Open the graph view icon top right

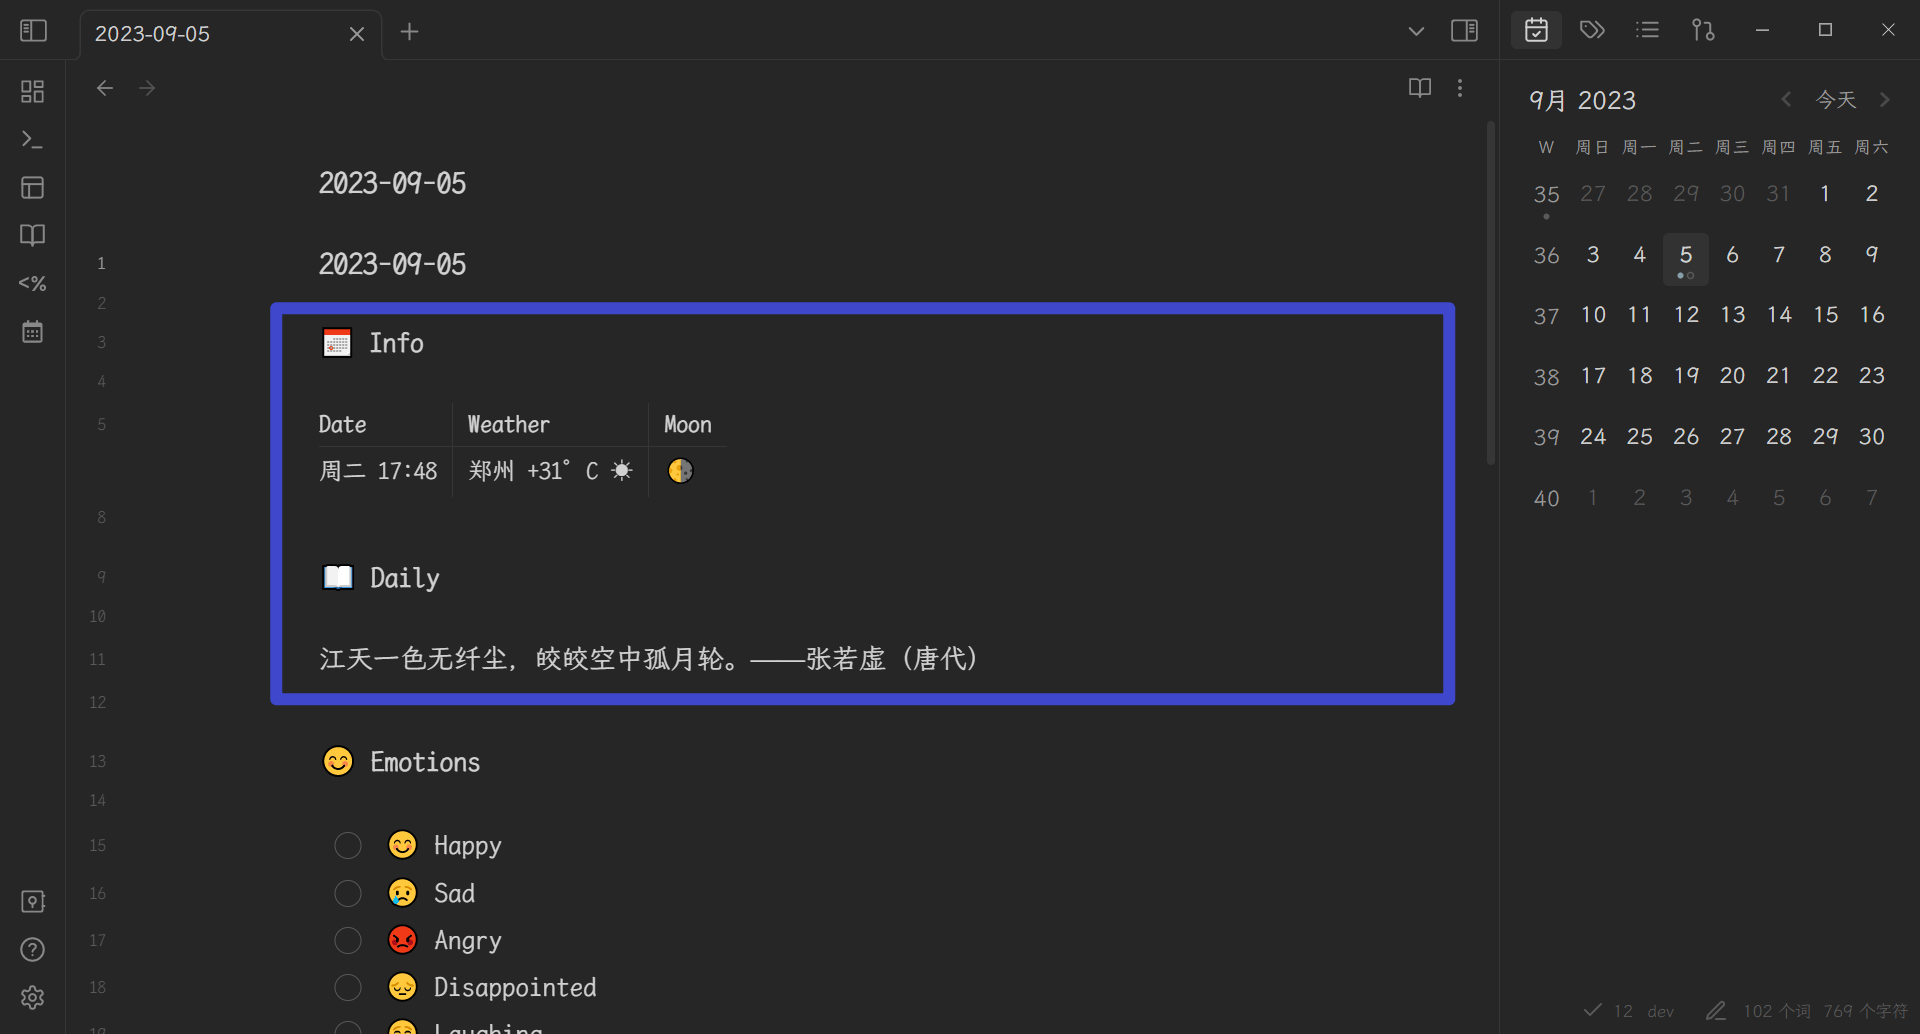pyautogui.click(x=1703, y=30)
